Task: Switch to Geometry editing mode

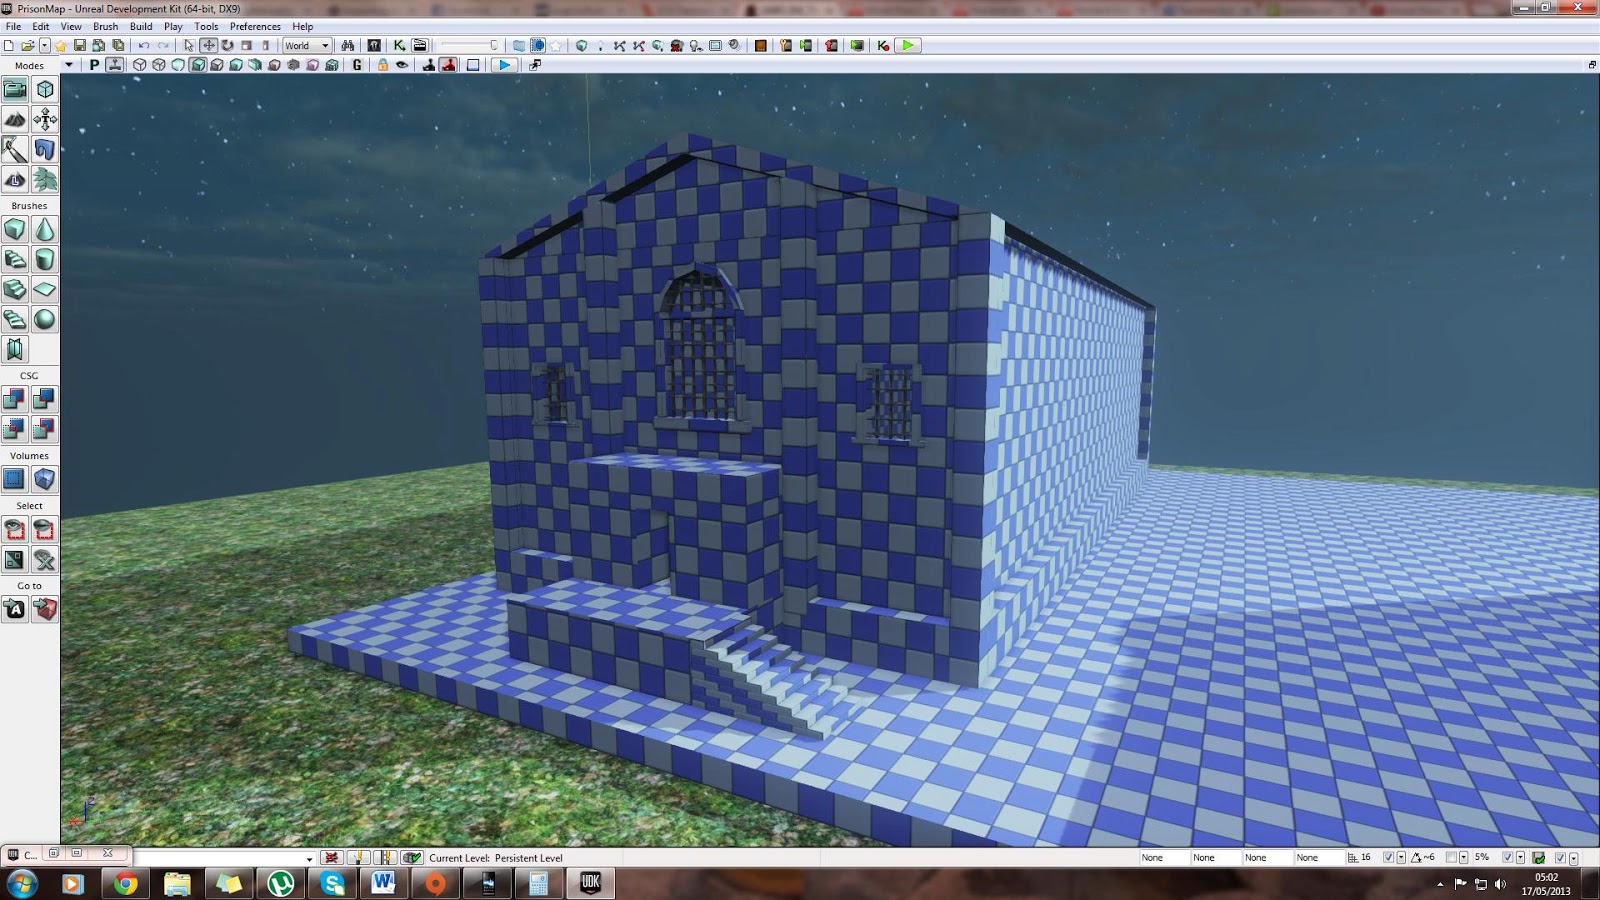Action: coord(46,89)
